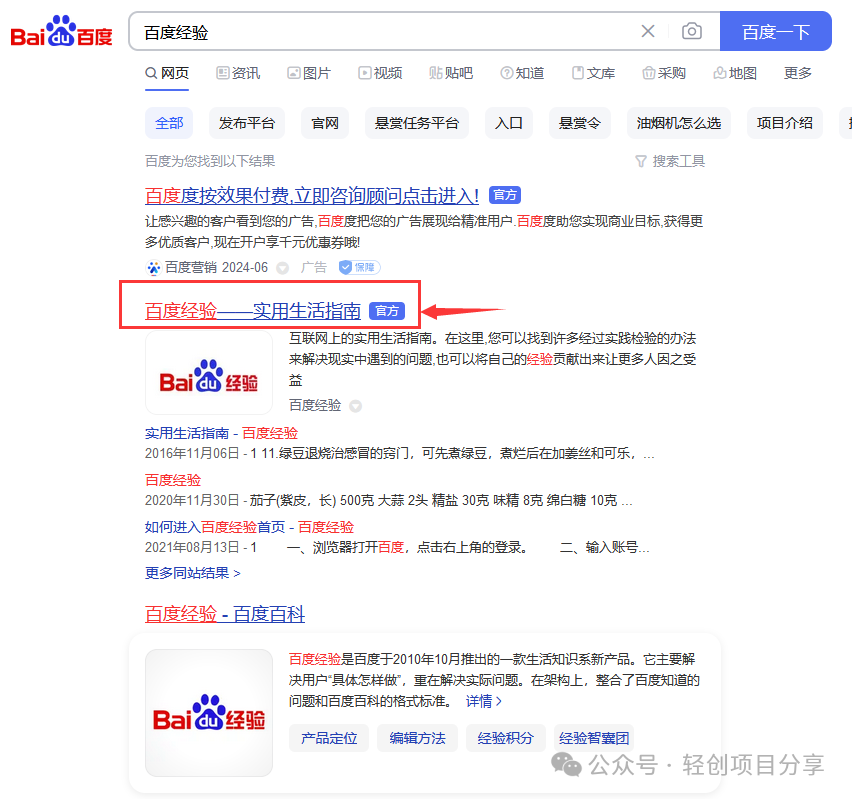The height and width of the screenshot is (799, 852).
Task: Click the 百度经验 source name under the description
Action: [x=315, y=405]
